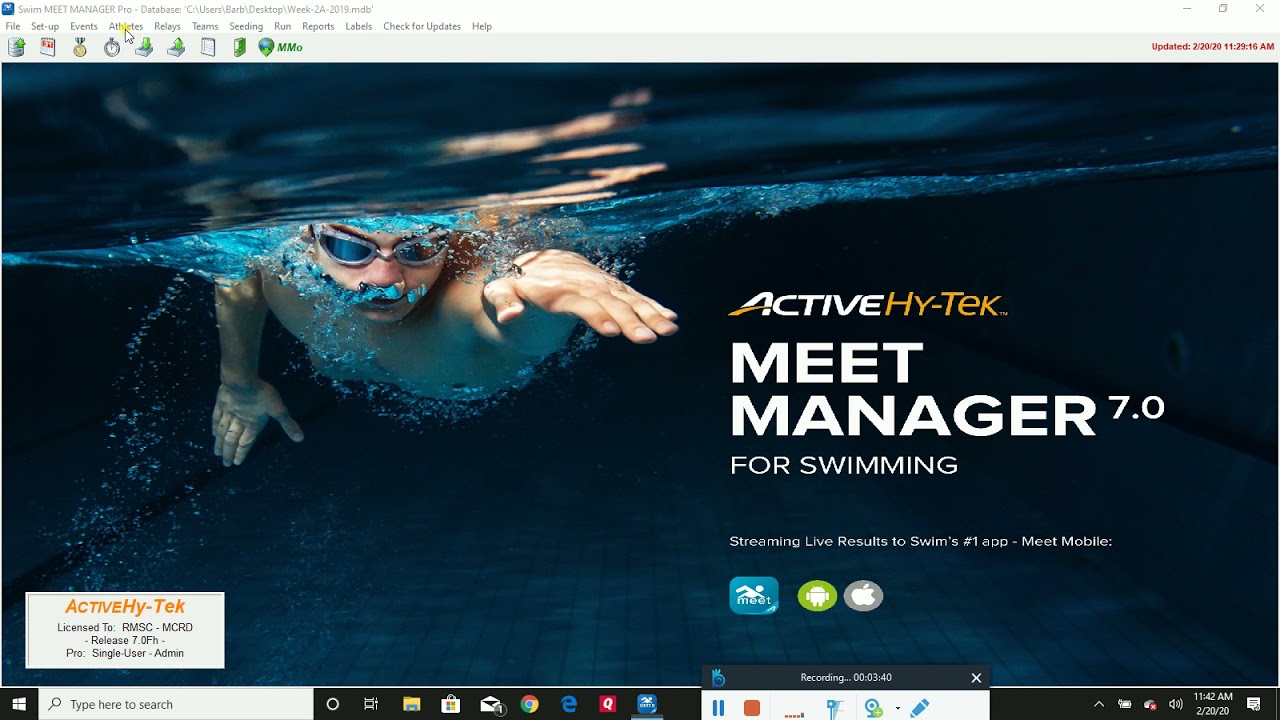Click the taskbar search box

click(176, 704)
